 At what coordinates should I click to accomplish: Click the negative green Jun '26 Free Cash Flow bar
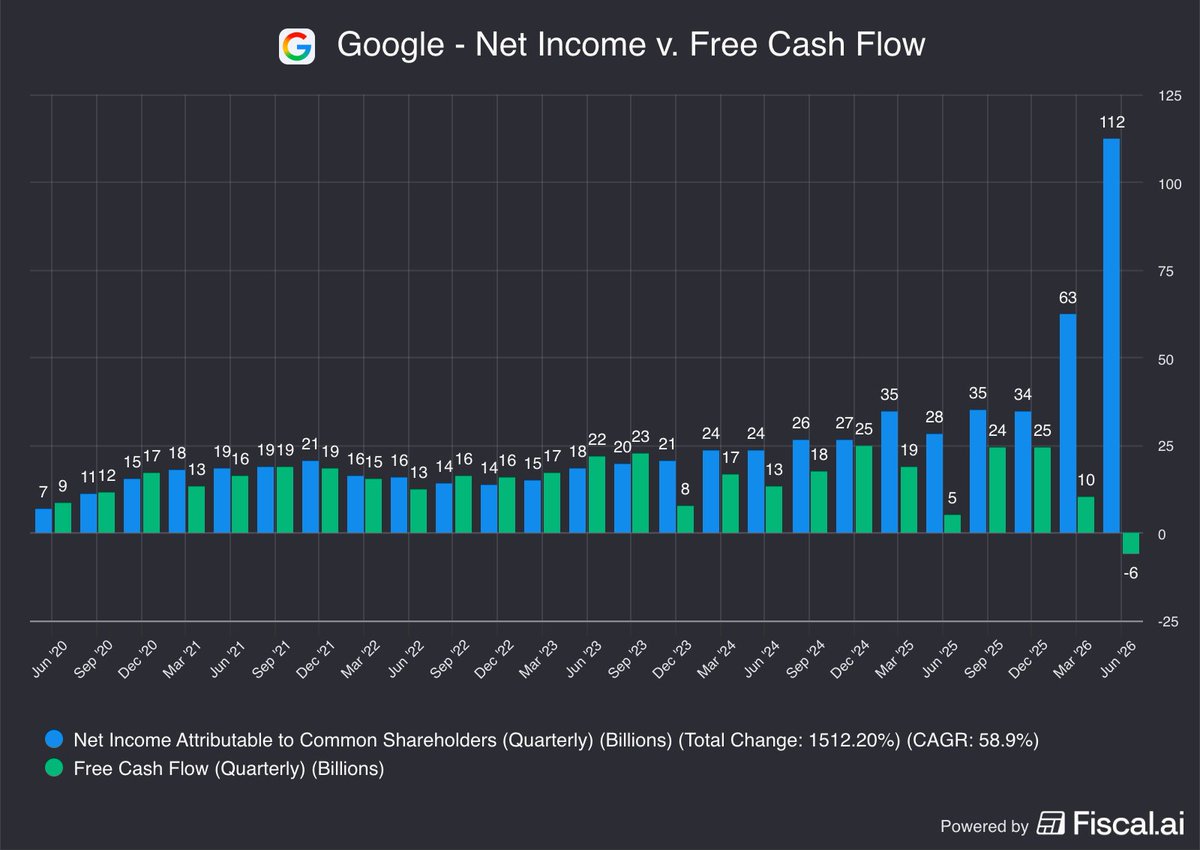click(x=1130, y=543)
